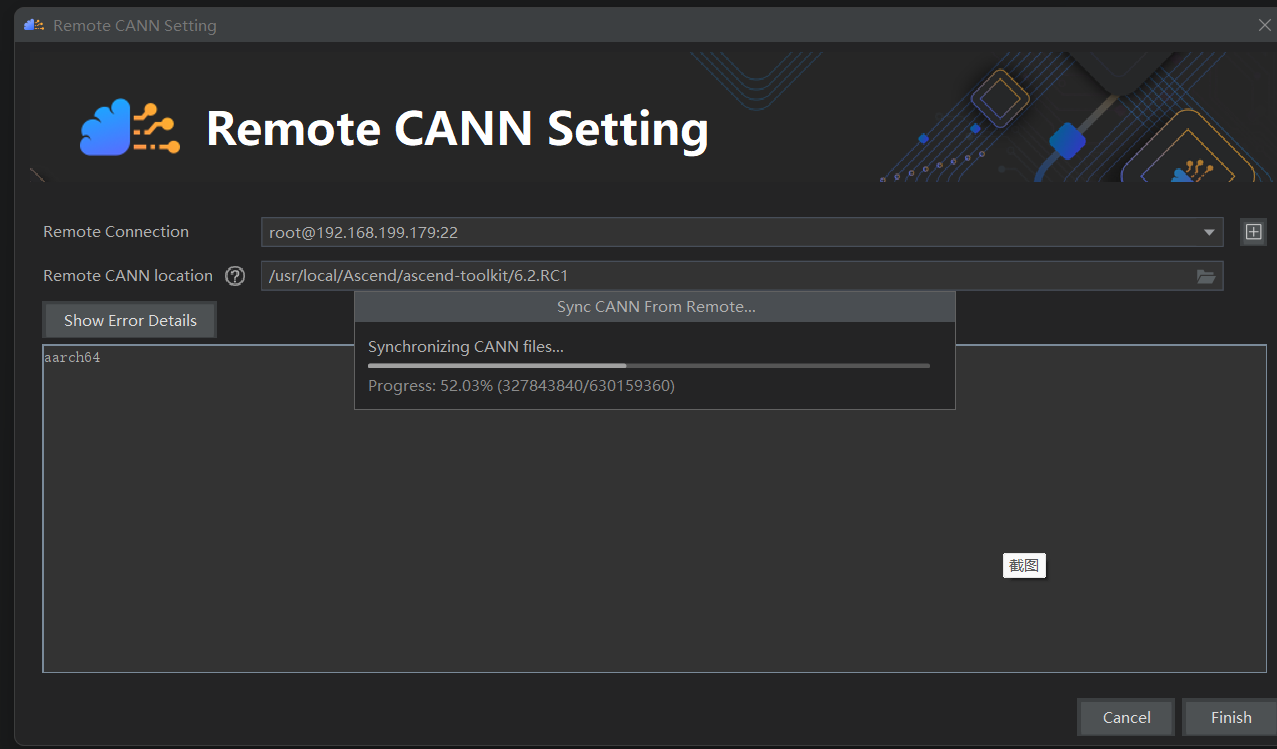Click the Remote CANN location label text
The width and height of the screenshot is (1277, 749).
(128, 276)
